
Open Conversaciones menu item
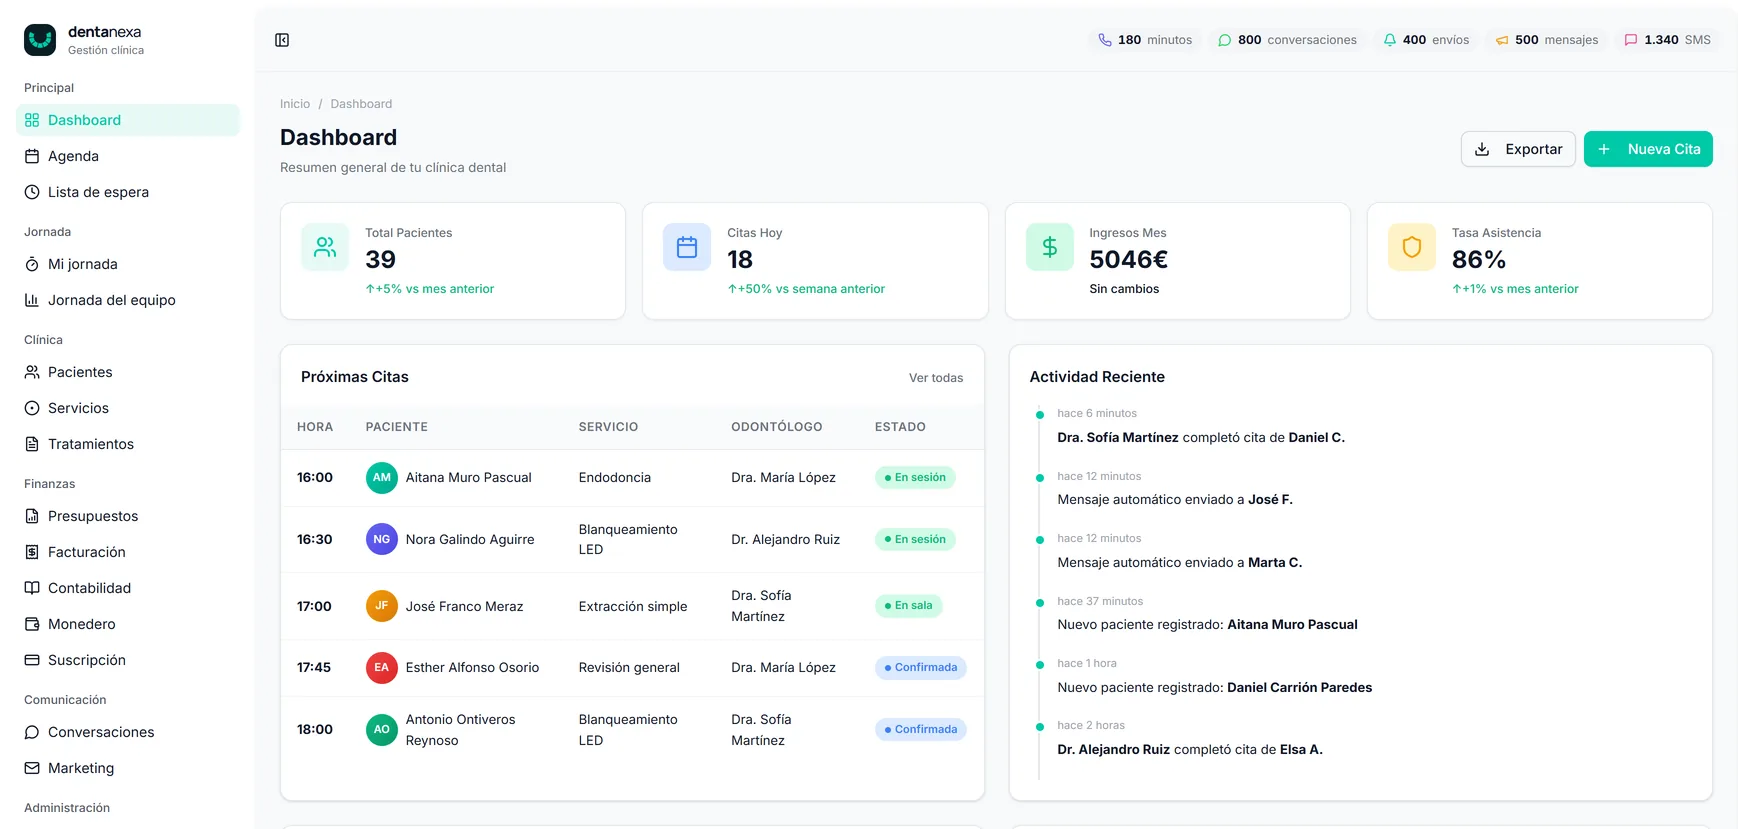(128, 732)
